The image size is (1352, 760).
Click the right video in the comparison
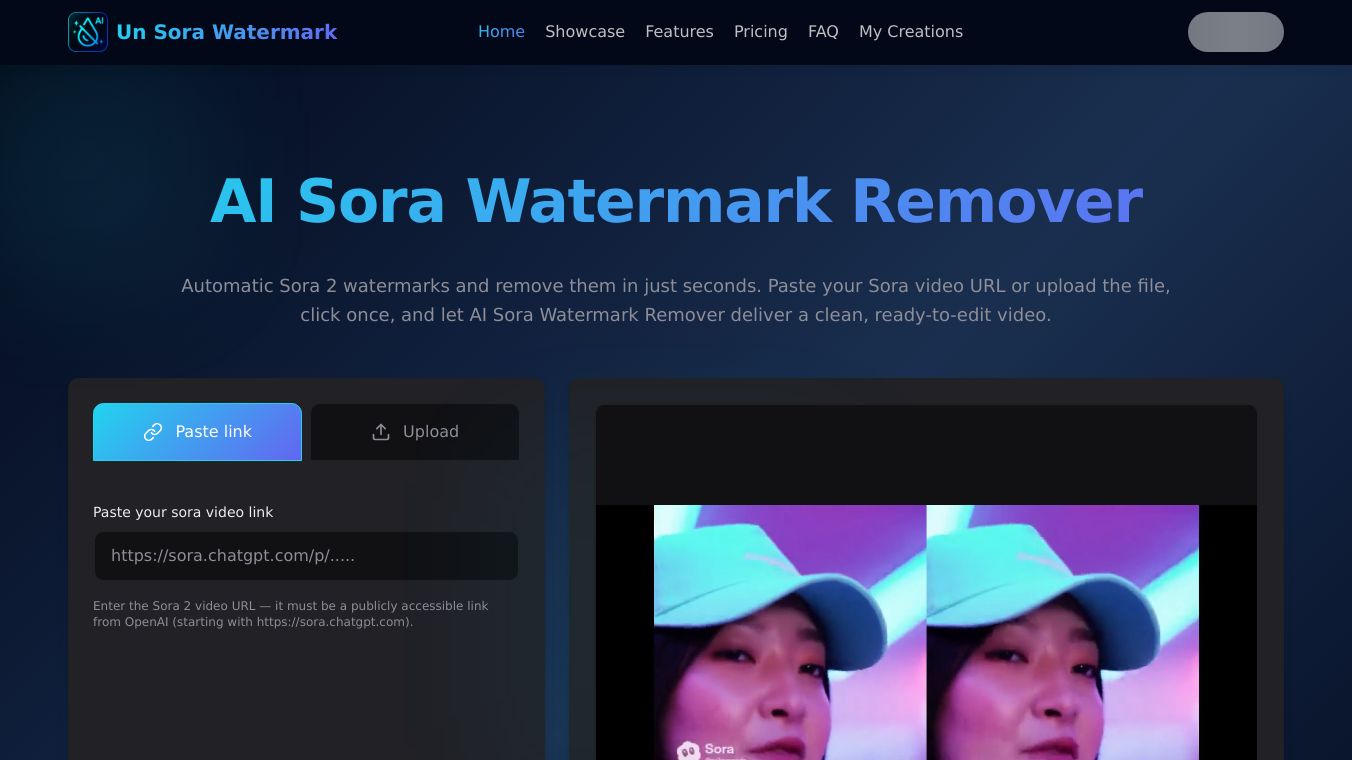1062,632
